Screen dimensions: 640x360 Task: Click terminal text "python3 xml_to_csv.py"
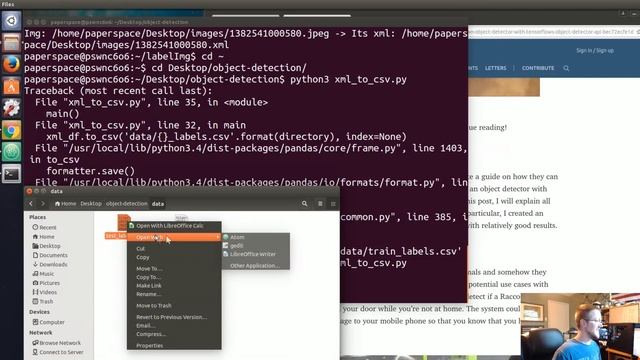[x=348, y=79]
